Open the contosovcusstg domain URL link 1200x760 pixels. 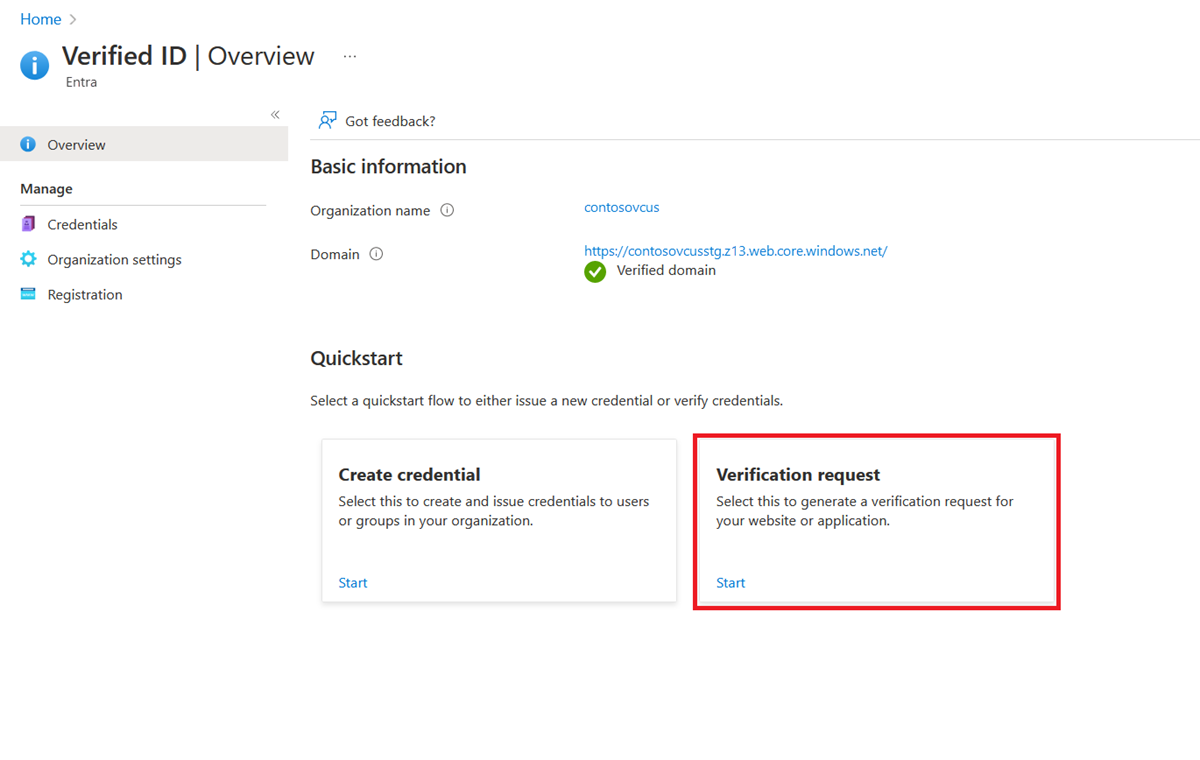tap(735, 251)
